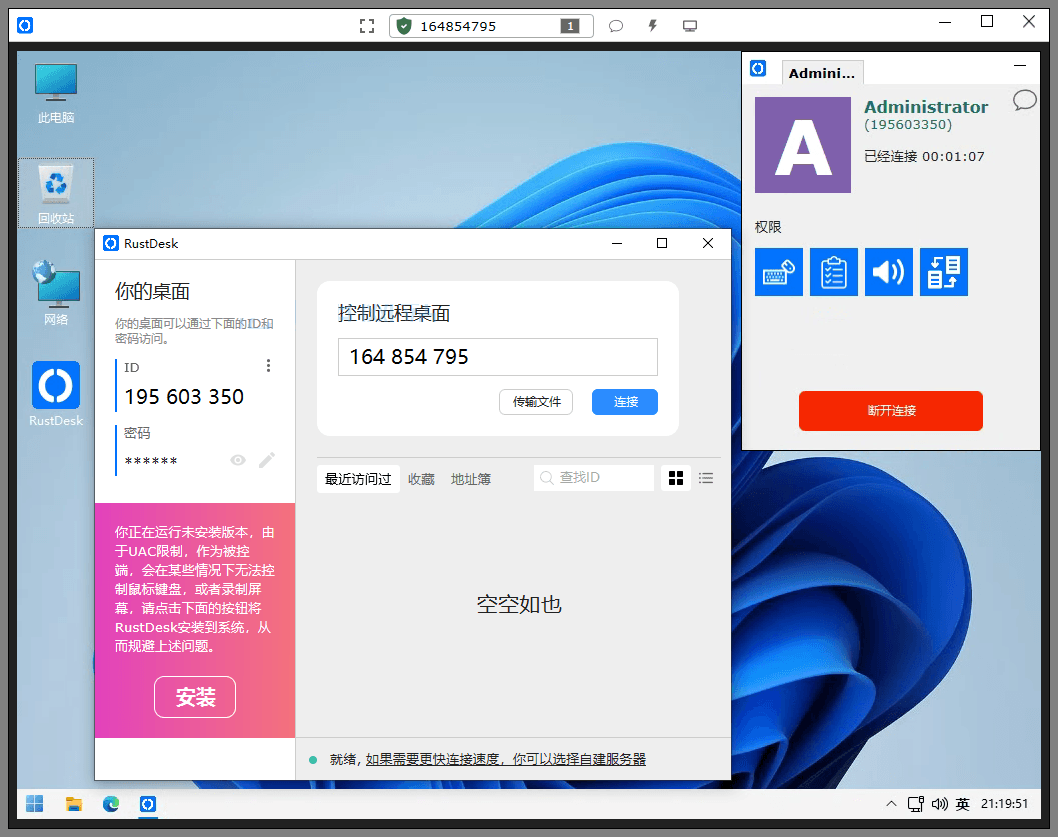Open the 自建服务器 link
Image resolution: width=1058 pixels, height=837 pixels.
(x=613, y=760)
